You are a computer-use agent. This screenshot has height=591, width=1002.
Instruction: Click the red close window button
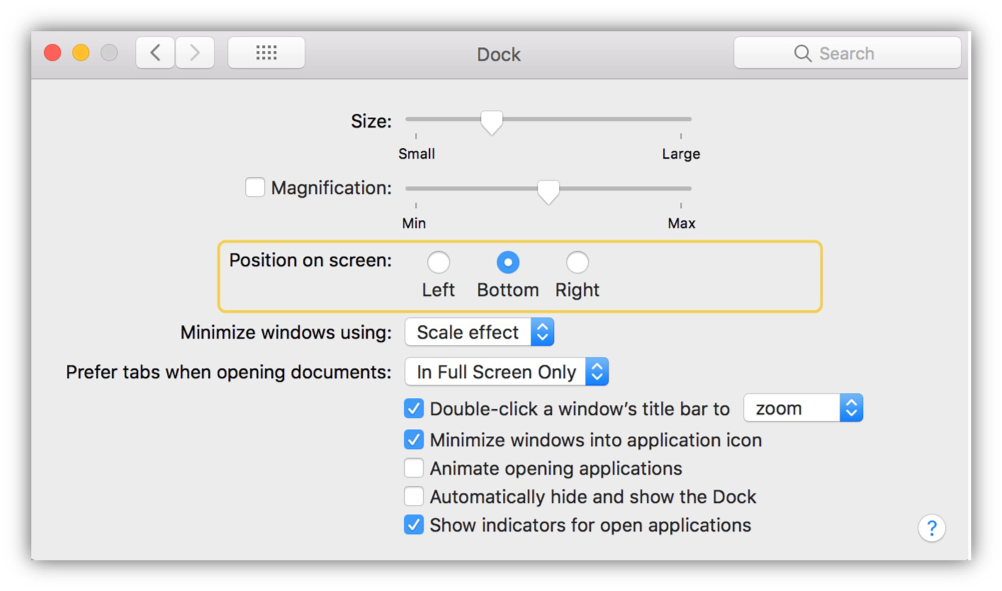point(53,53)
